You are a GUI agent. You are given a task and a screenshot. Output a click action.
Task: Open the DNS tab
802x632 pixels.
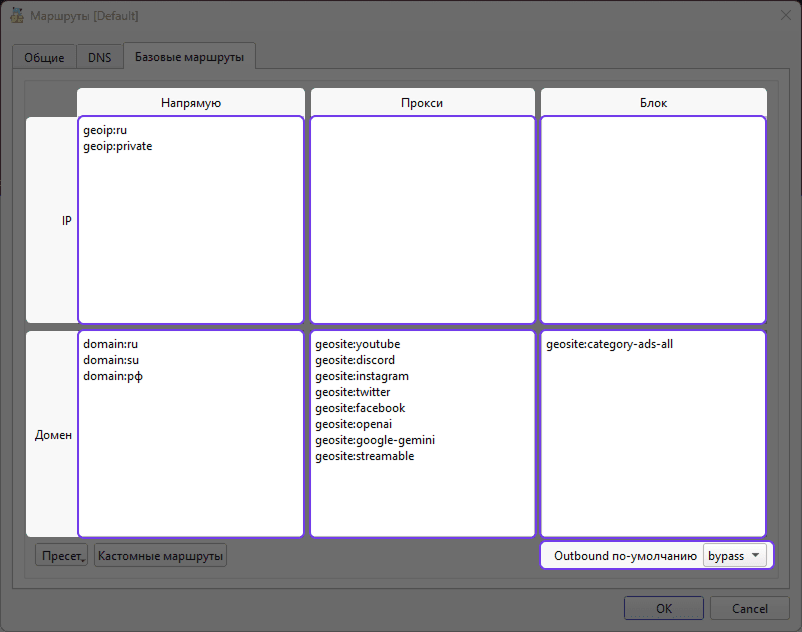[x=100, y=57]
